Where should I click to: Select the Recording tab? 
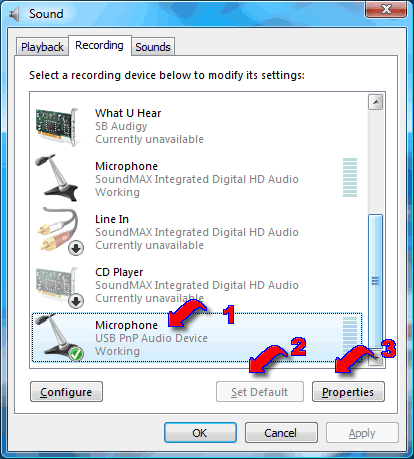(x=99, y=45)
